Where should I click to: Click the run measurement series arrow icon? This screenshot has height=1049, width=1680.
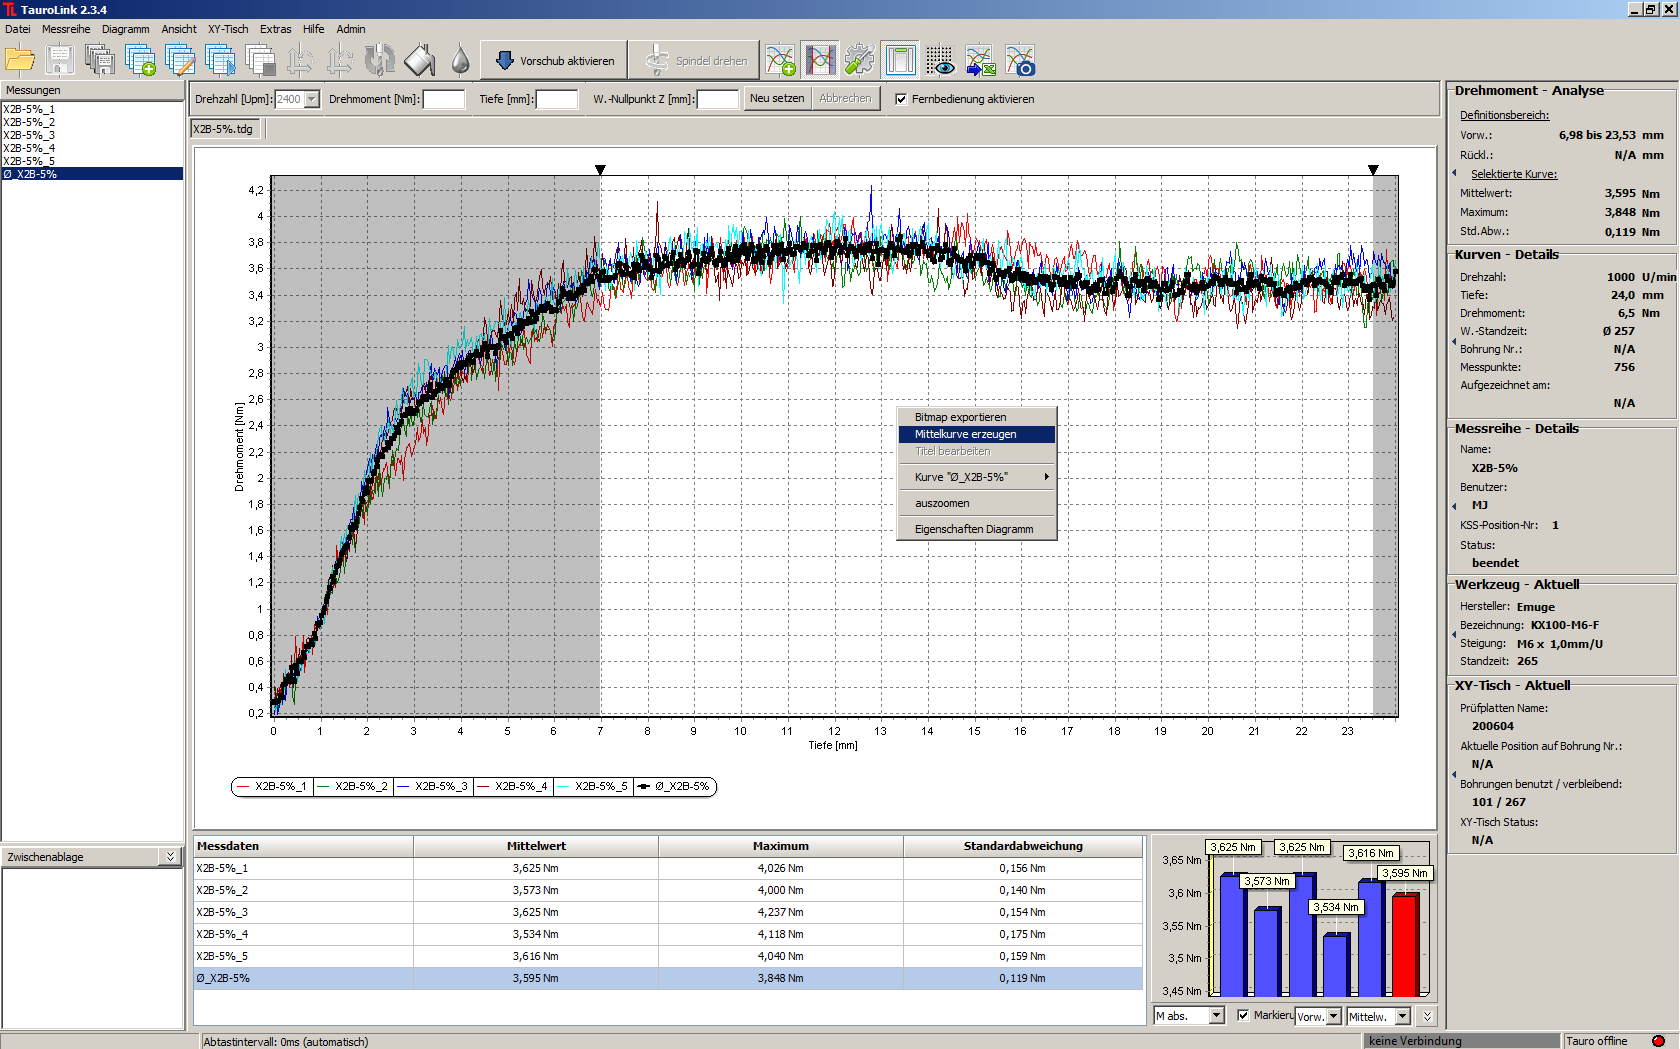220,61
